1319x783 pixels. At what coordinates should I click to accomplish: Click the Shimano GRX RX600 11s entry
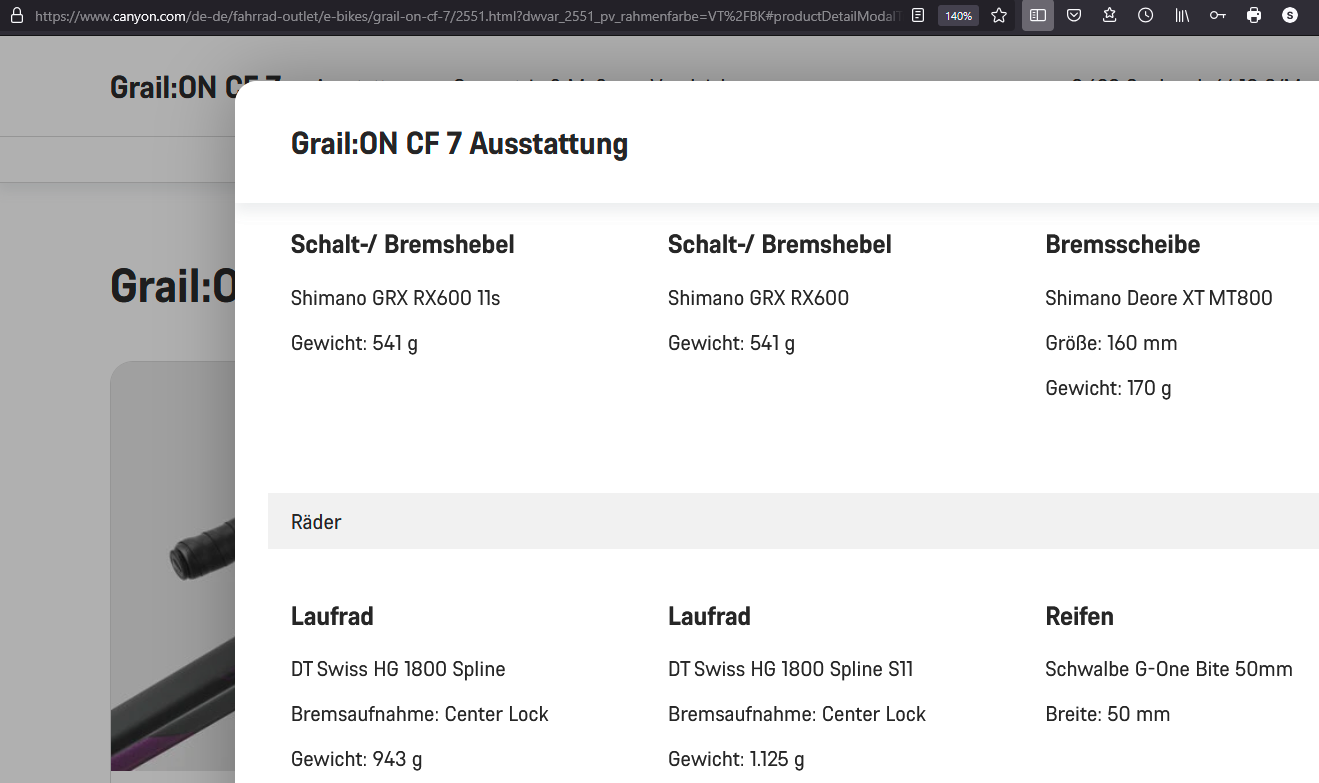tap(395, 298)
